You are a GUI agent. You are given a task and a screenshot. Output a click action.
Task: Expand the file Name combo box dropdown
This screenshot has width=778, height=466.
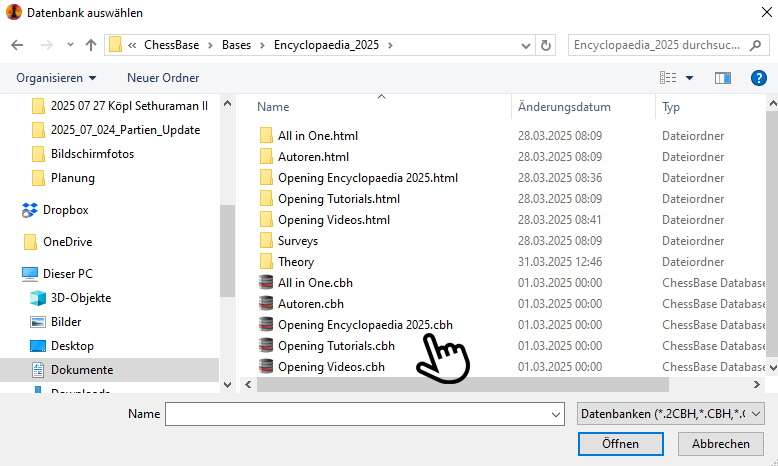(557, 413)
